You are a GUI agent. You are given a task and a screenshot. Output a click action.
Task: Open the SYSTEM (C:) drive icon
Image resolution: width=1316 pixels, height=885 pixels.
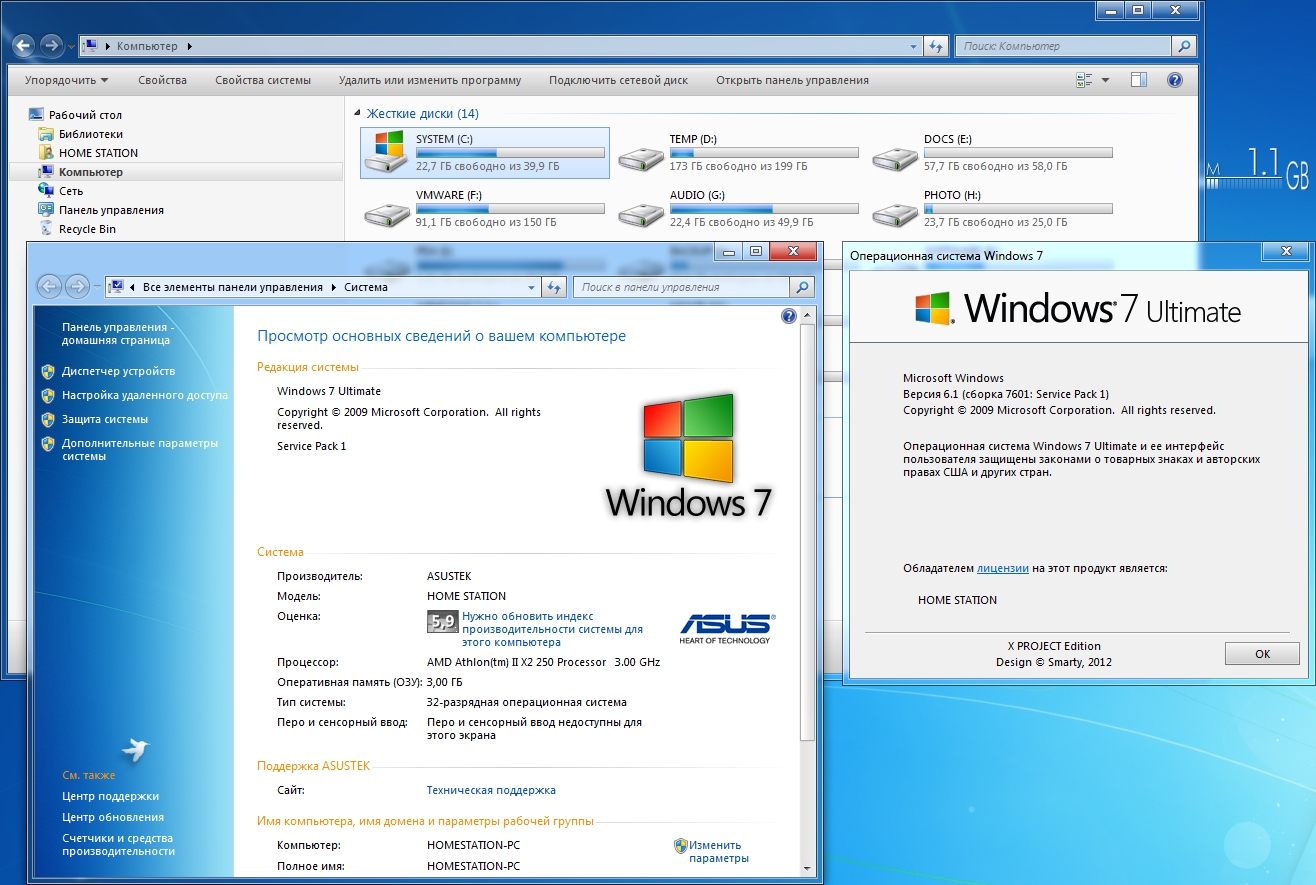click(x=386, y=152)
